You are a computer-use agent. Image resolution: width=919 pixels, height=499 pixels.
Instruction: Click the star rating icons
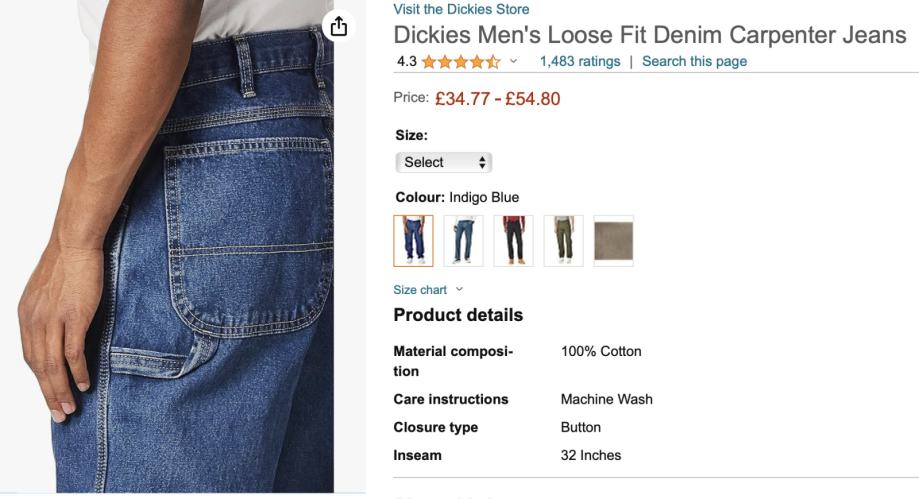pos(461,62)
